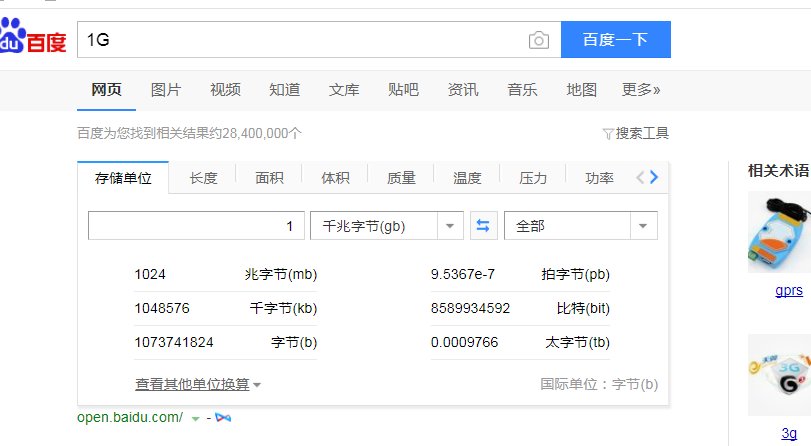Image resolution: width=811 pixels, height=446 pixels.
Task: Open the 3g related term link
Action: (x=789, y=433)
